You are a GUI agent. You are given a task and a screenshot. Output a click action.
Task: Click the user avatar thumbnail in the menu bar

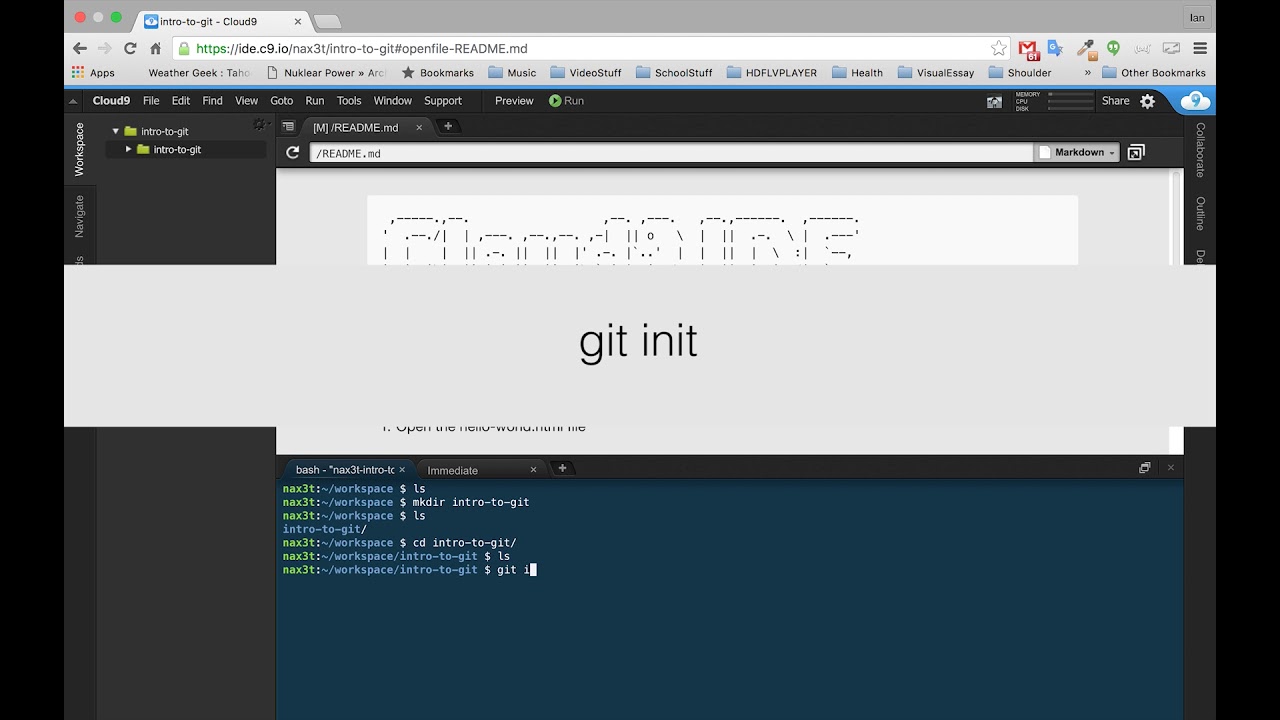pos(994,101)
